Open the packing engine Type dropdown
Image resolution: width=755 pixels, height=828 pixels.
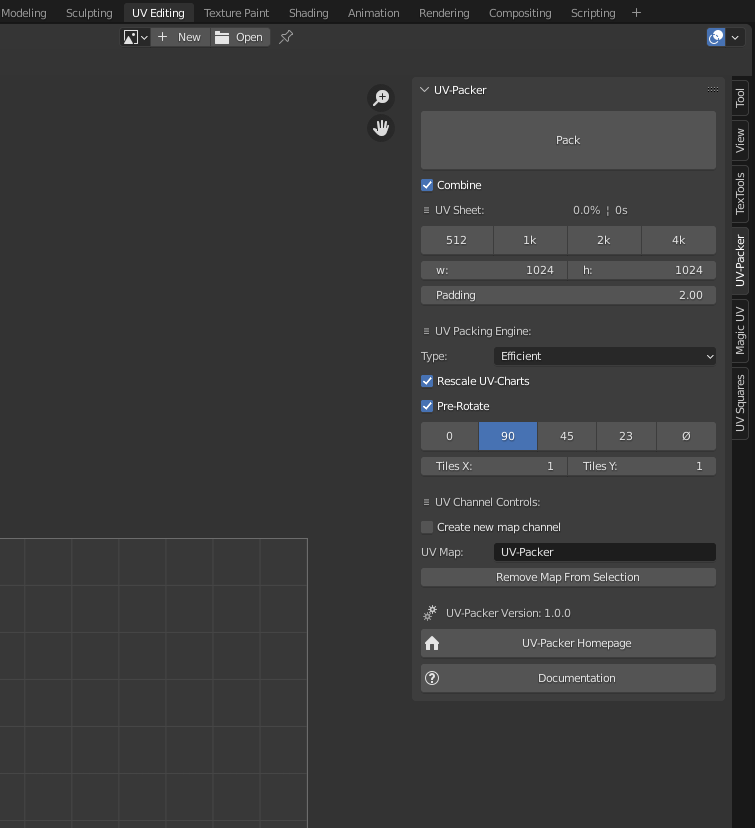tap(605, 356)
